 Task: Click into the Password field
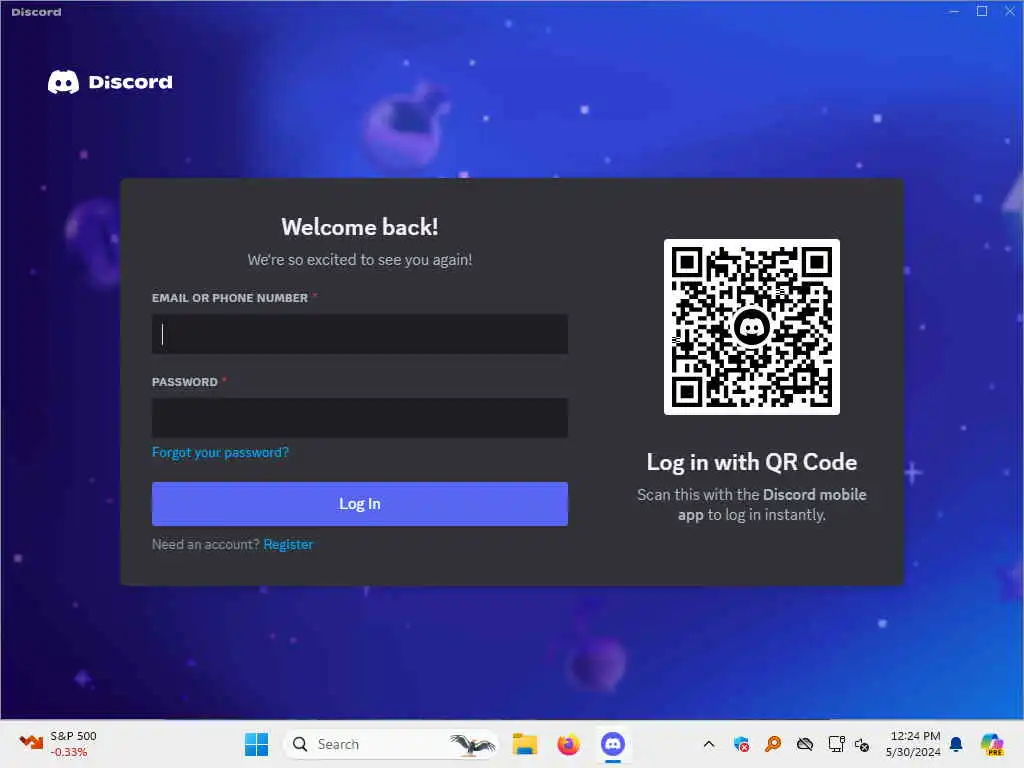point(360,418)
